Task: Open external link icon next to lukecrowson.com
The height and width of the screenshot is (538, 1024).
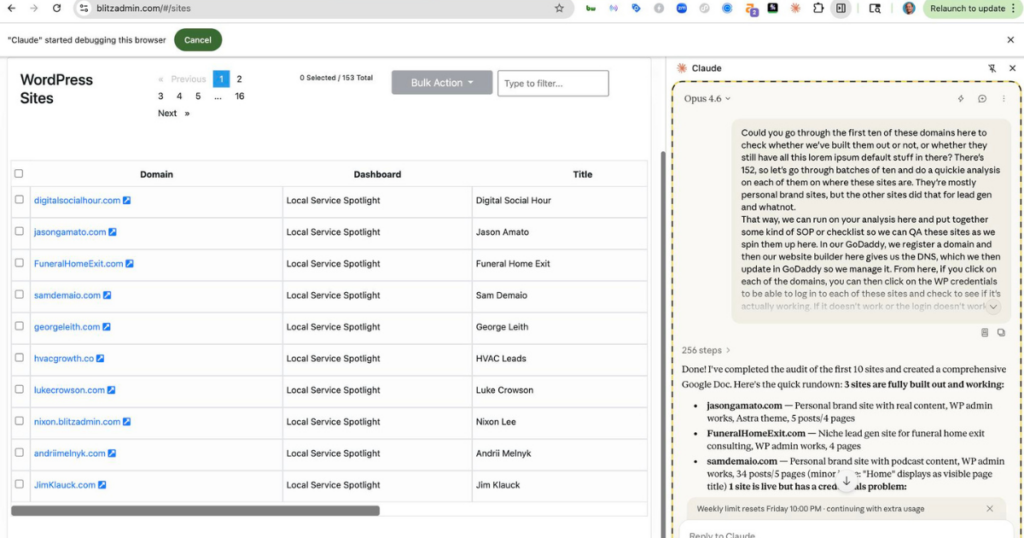Action: coord(111,390)
